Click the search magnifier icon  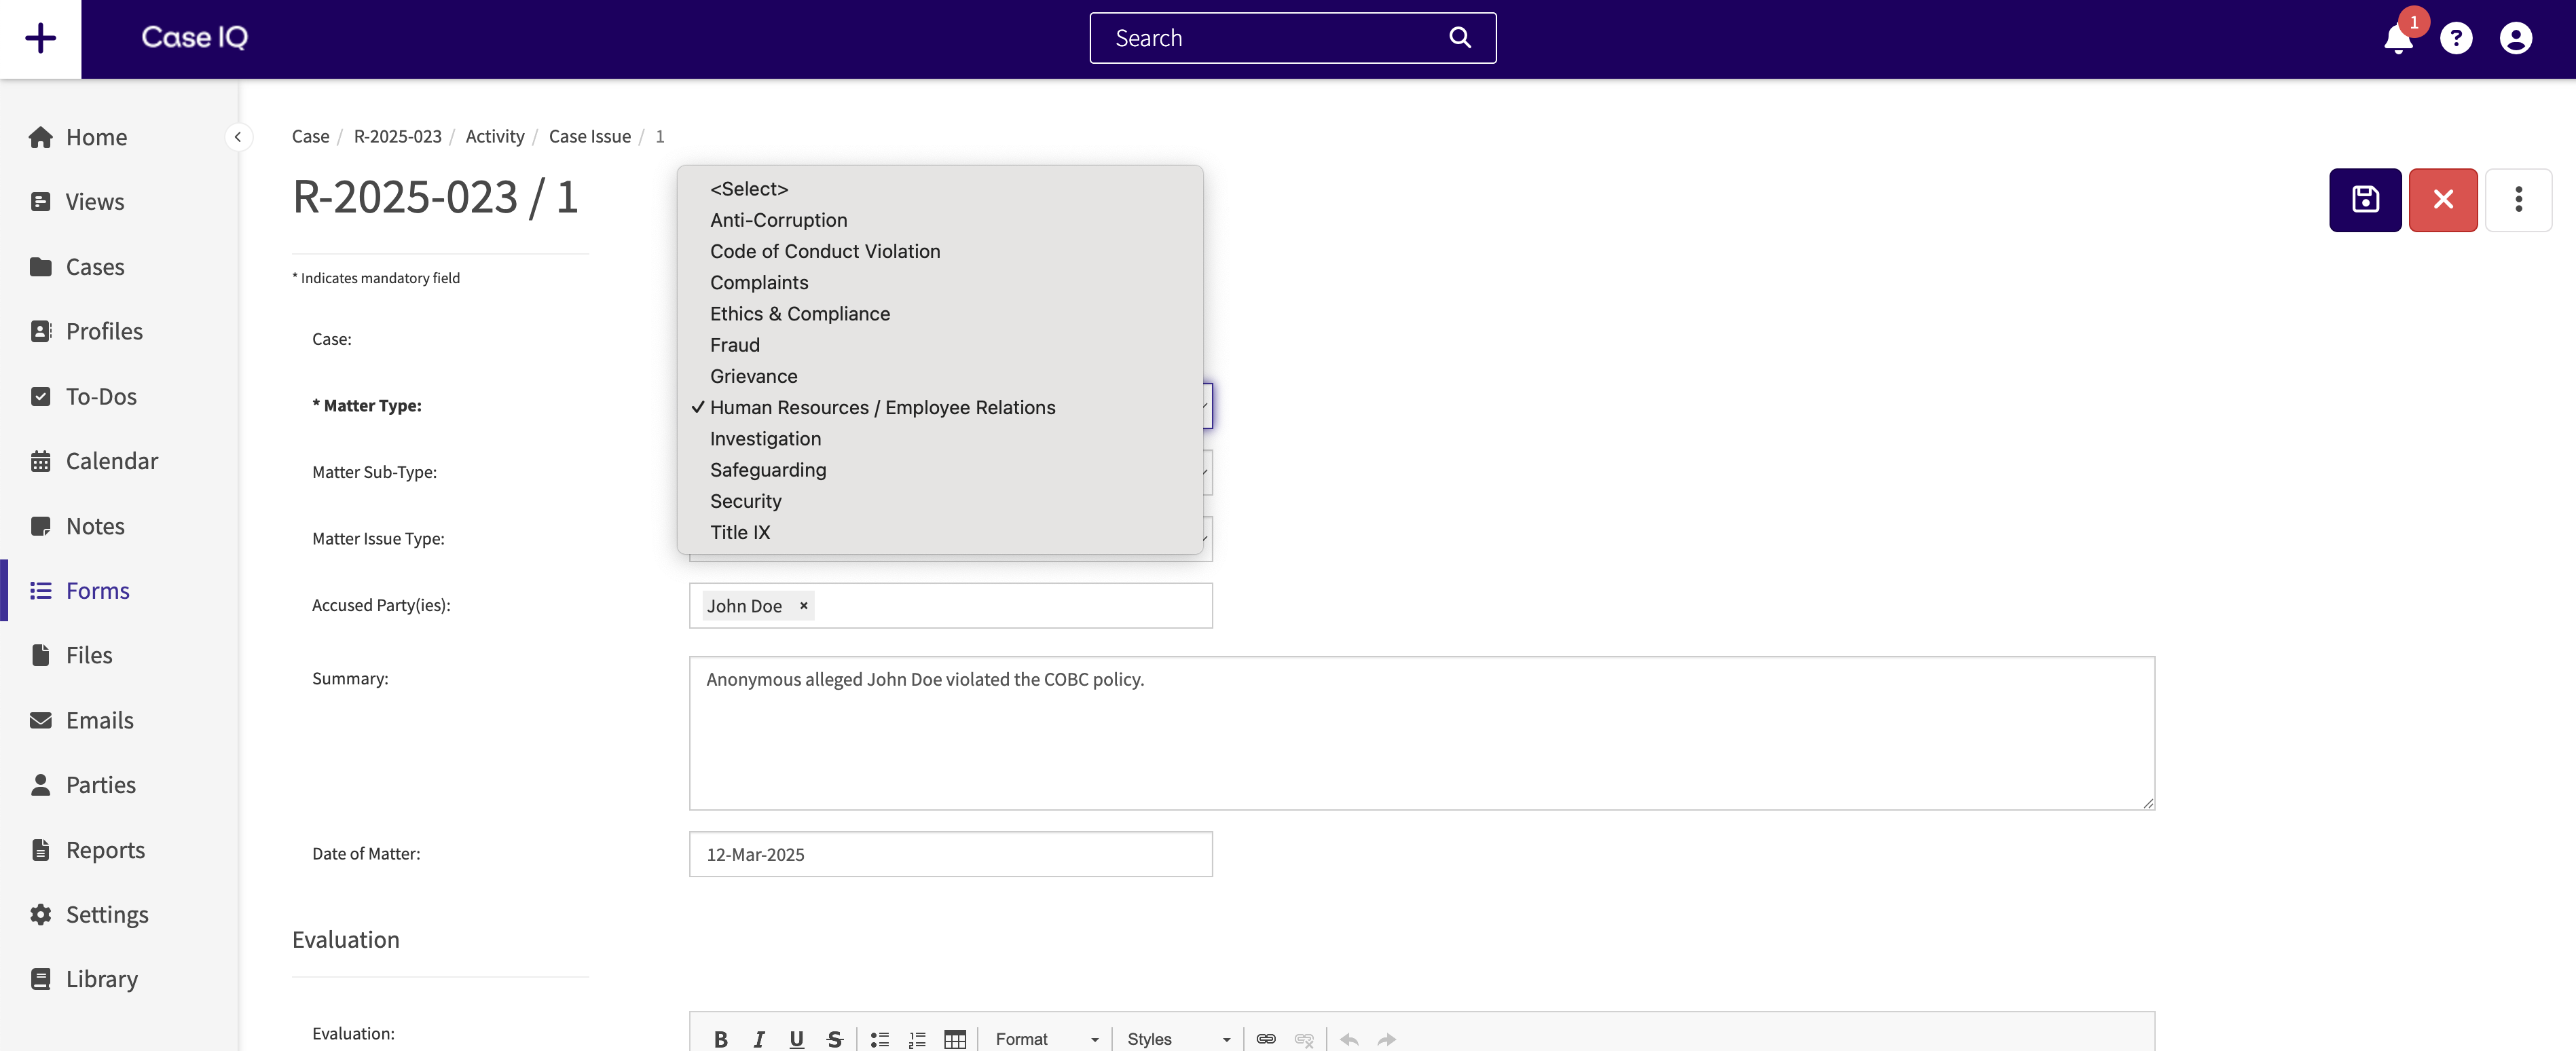(1459, 37)
